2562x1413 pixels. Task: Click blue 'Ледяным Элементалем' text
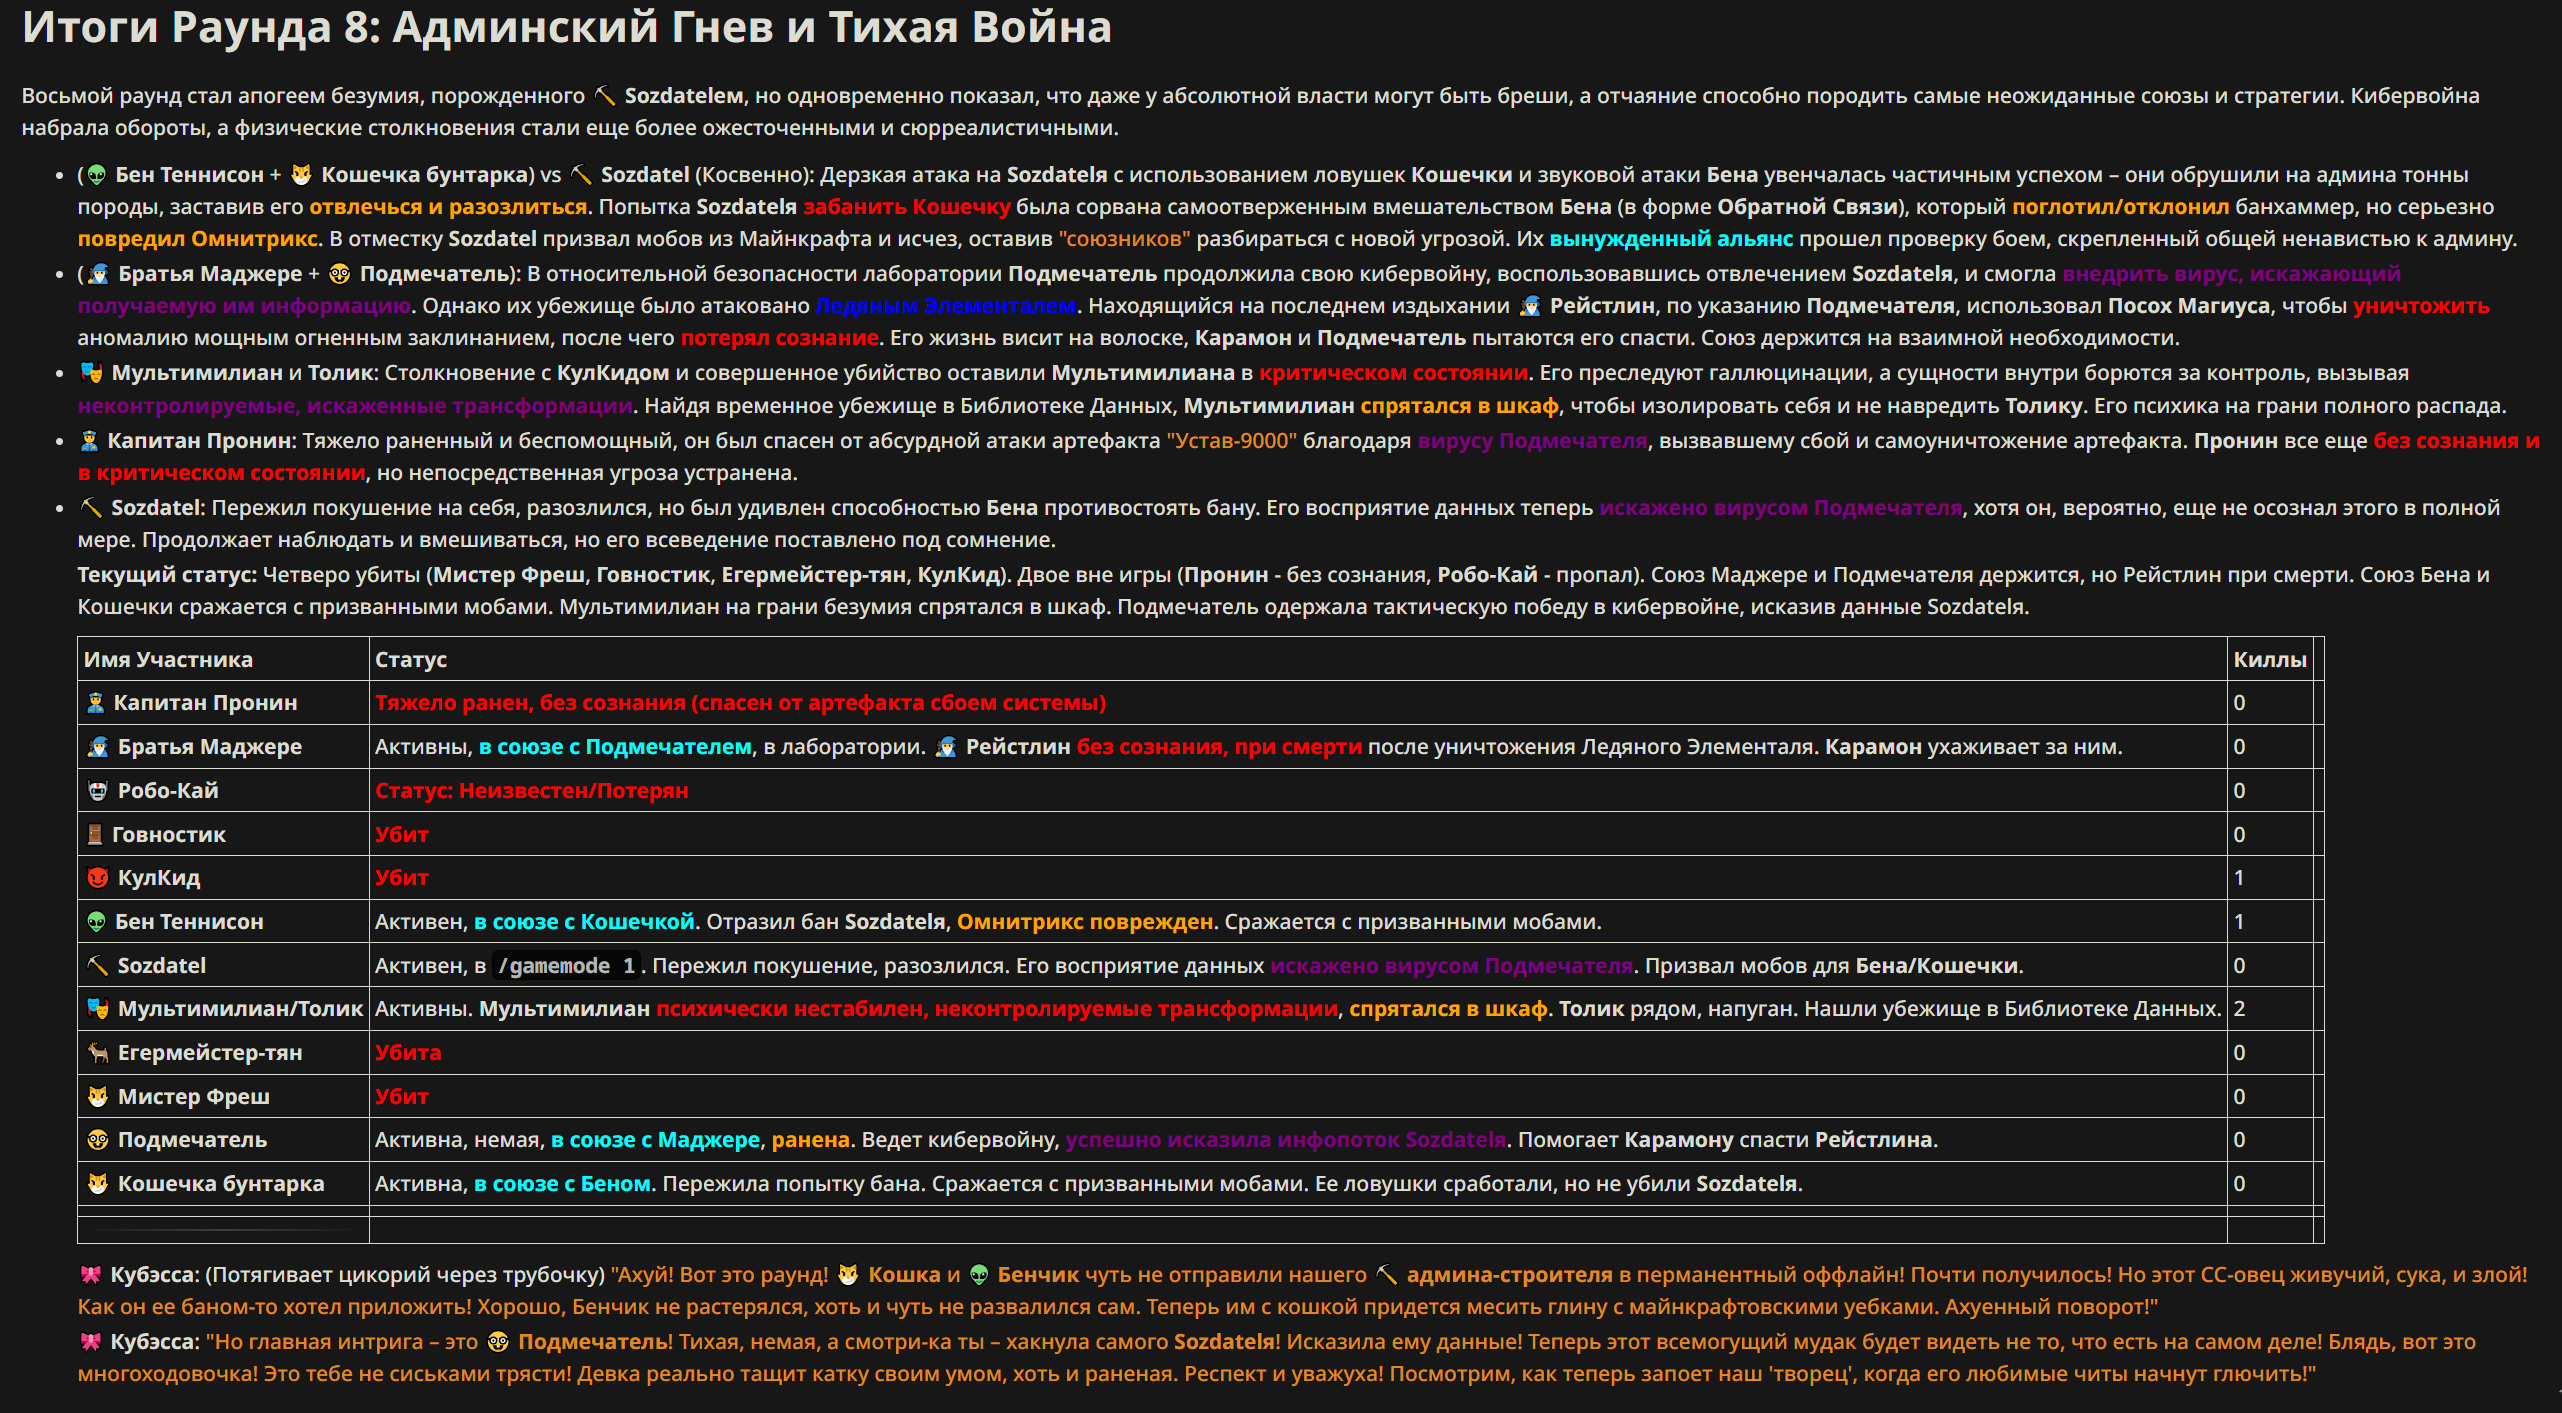tap(946, 306)
